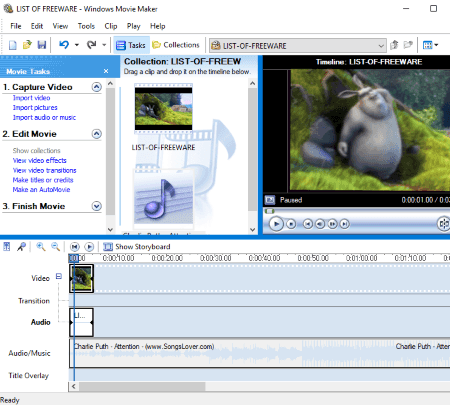Screen dimensions: 450x405
Task: Save the project with the floppy disk icon
Action: click(x=42, y=45)
